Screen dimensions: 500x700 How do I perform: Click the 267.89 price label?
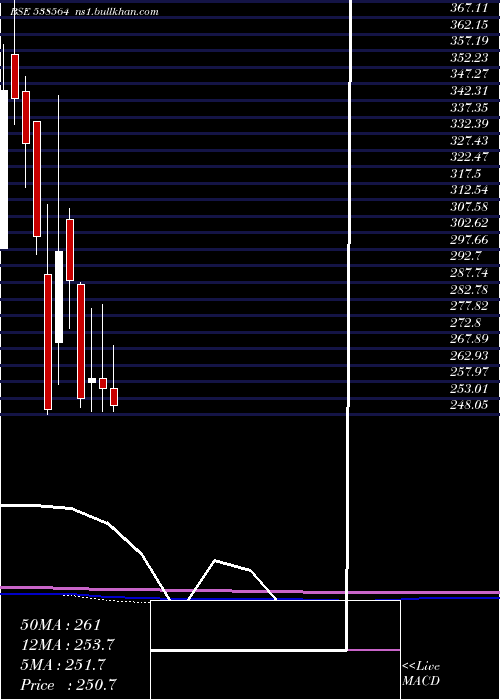(469, 339)
